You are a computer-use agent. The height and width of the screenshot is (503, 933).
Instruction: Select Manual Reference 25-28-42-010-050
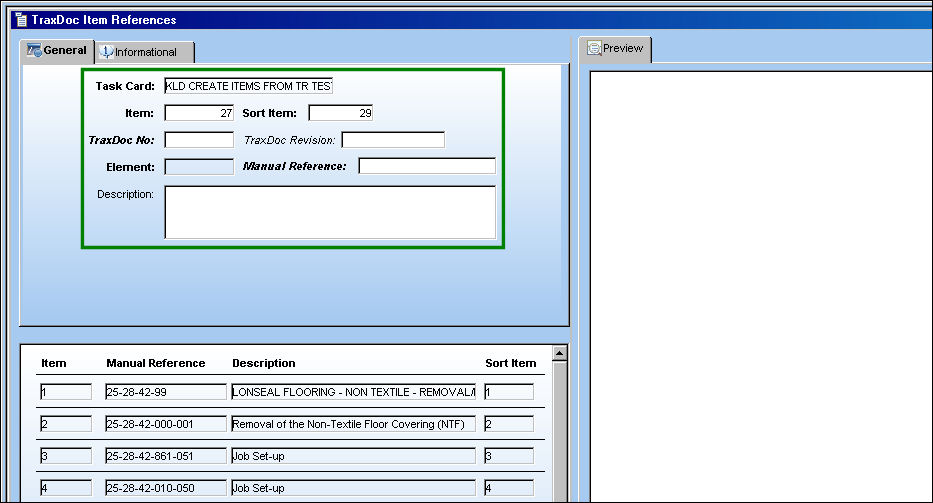[x=166, y=488]
